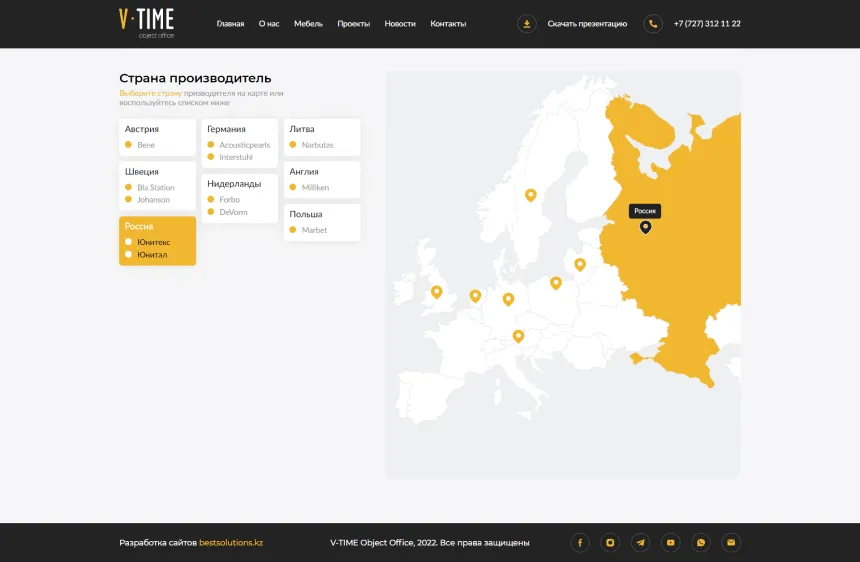Select the Швеция country card heading
860x562 pixels.
pos(142,172)
